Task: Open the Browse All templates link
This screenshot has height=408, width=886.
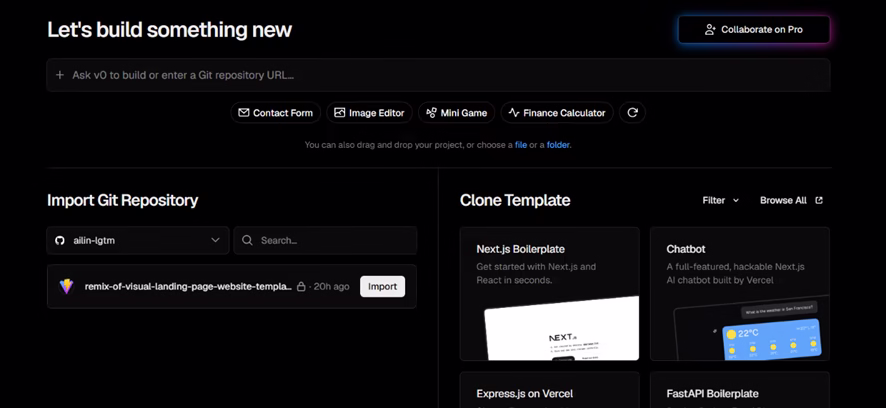Action: point(791,200)
